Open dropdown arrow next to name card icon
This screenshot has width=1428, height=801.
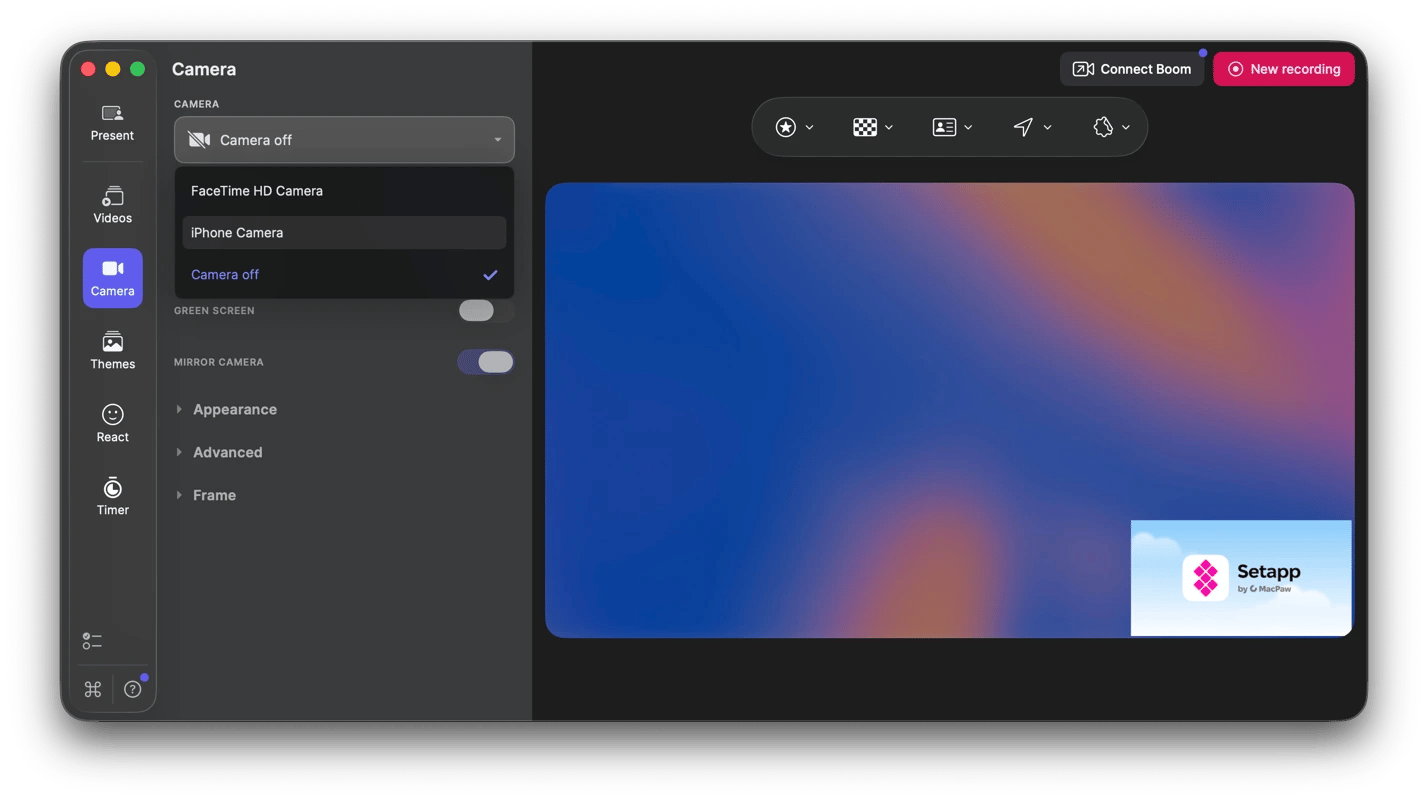click(968, 128)
